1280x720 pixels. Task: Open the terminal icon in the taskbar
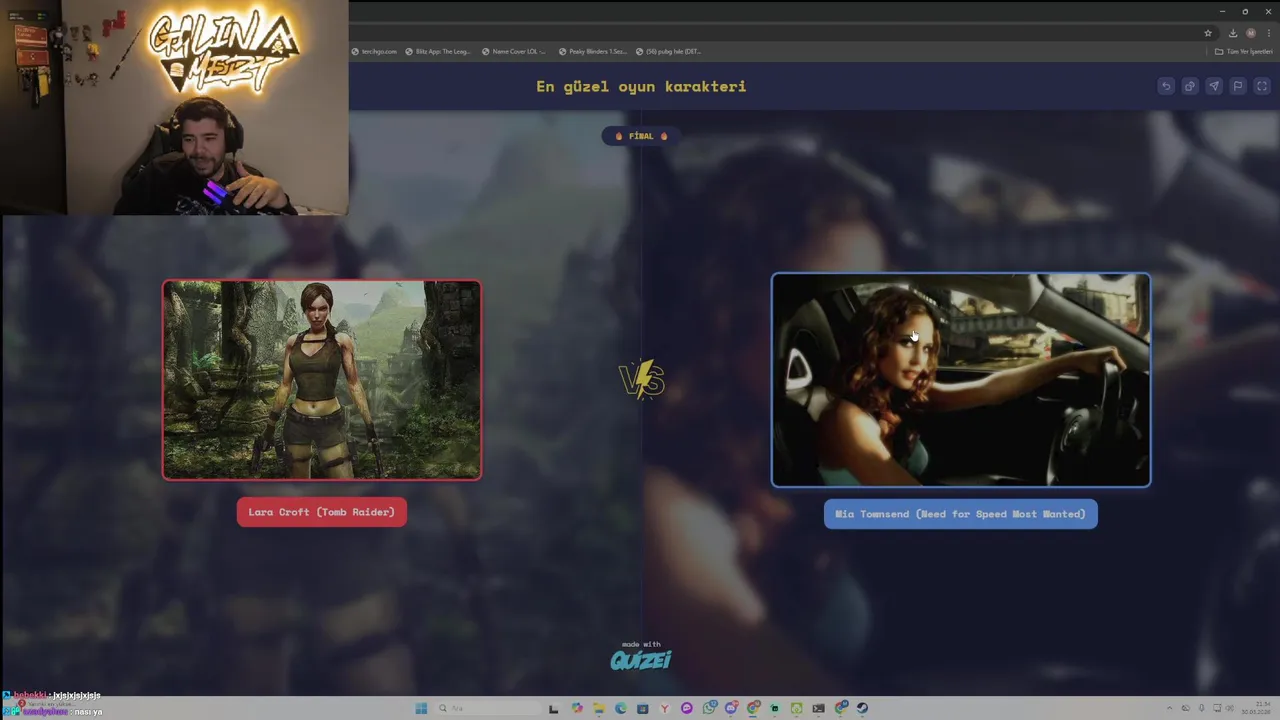(818, 708)
